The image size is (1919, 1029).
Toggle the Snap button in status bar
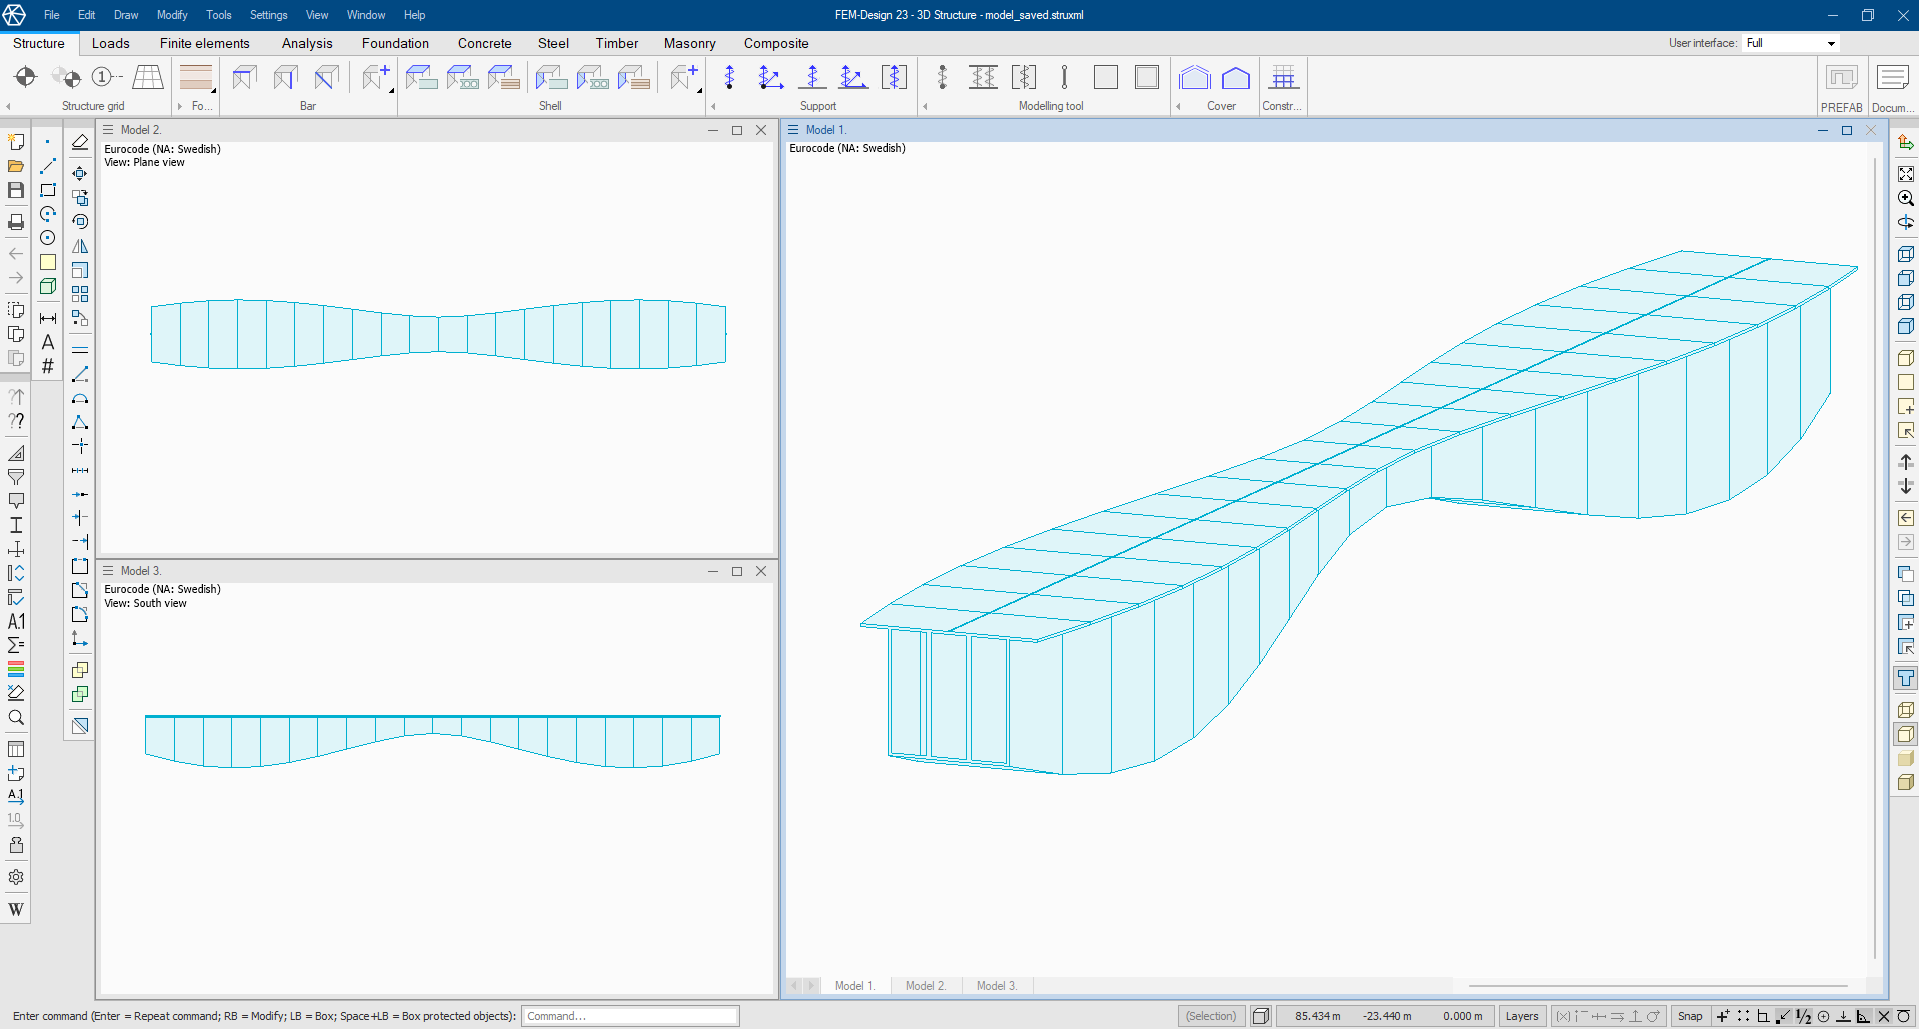[x=1689, y=1016]
